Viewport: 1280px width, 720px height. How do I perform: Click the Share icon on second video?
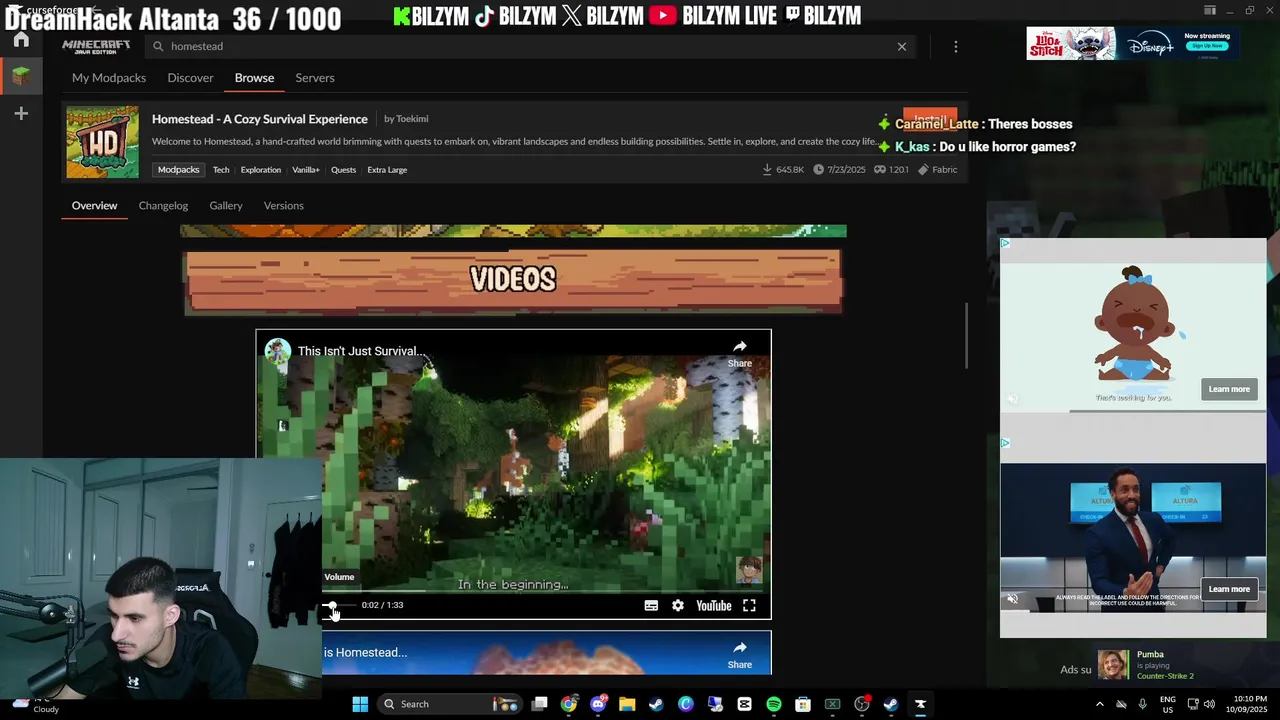click(x=740, y=654)
